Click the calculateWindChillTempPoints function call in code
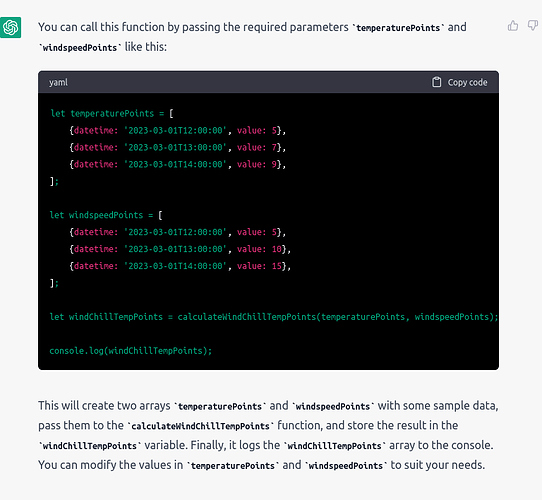Image resolution: width=542 pixels, height=500 pixels. click(337, 317)
